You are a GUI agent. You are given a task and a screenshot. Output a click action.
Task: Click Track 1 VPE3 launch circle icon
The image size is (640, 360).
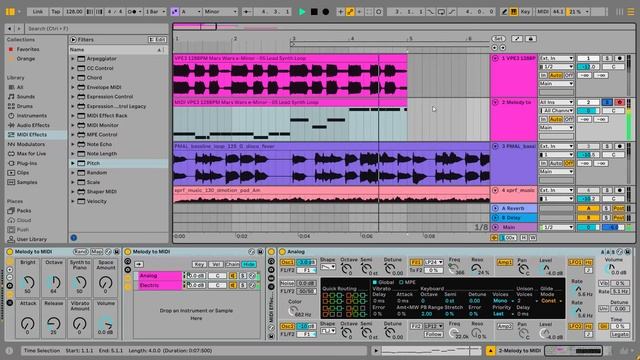click(495, 58)
